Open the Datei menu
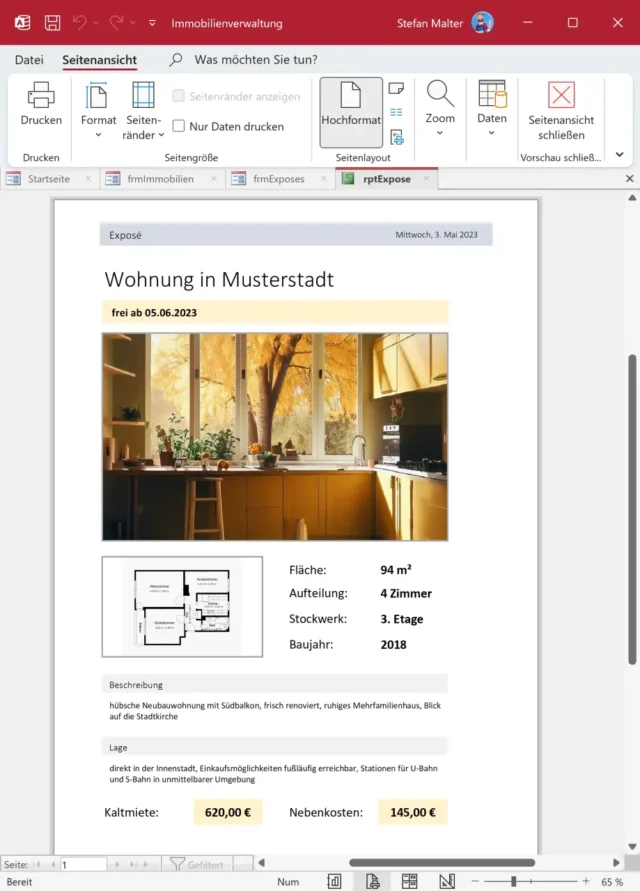640x891 pixels. coord(29,60)
